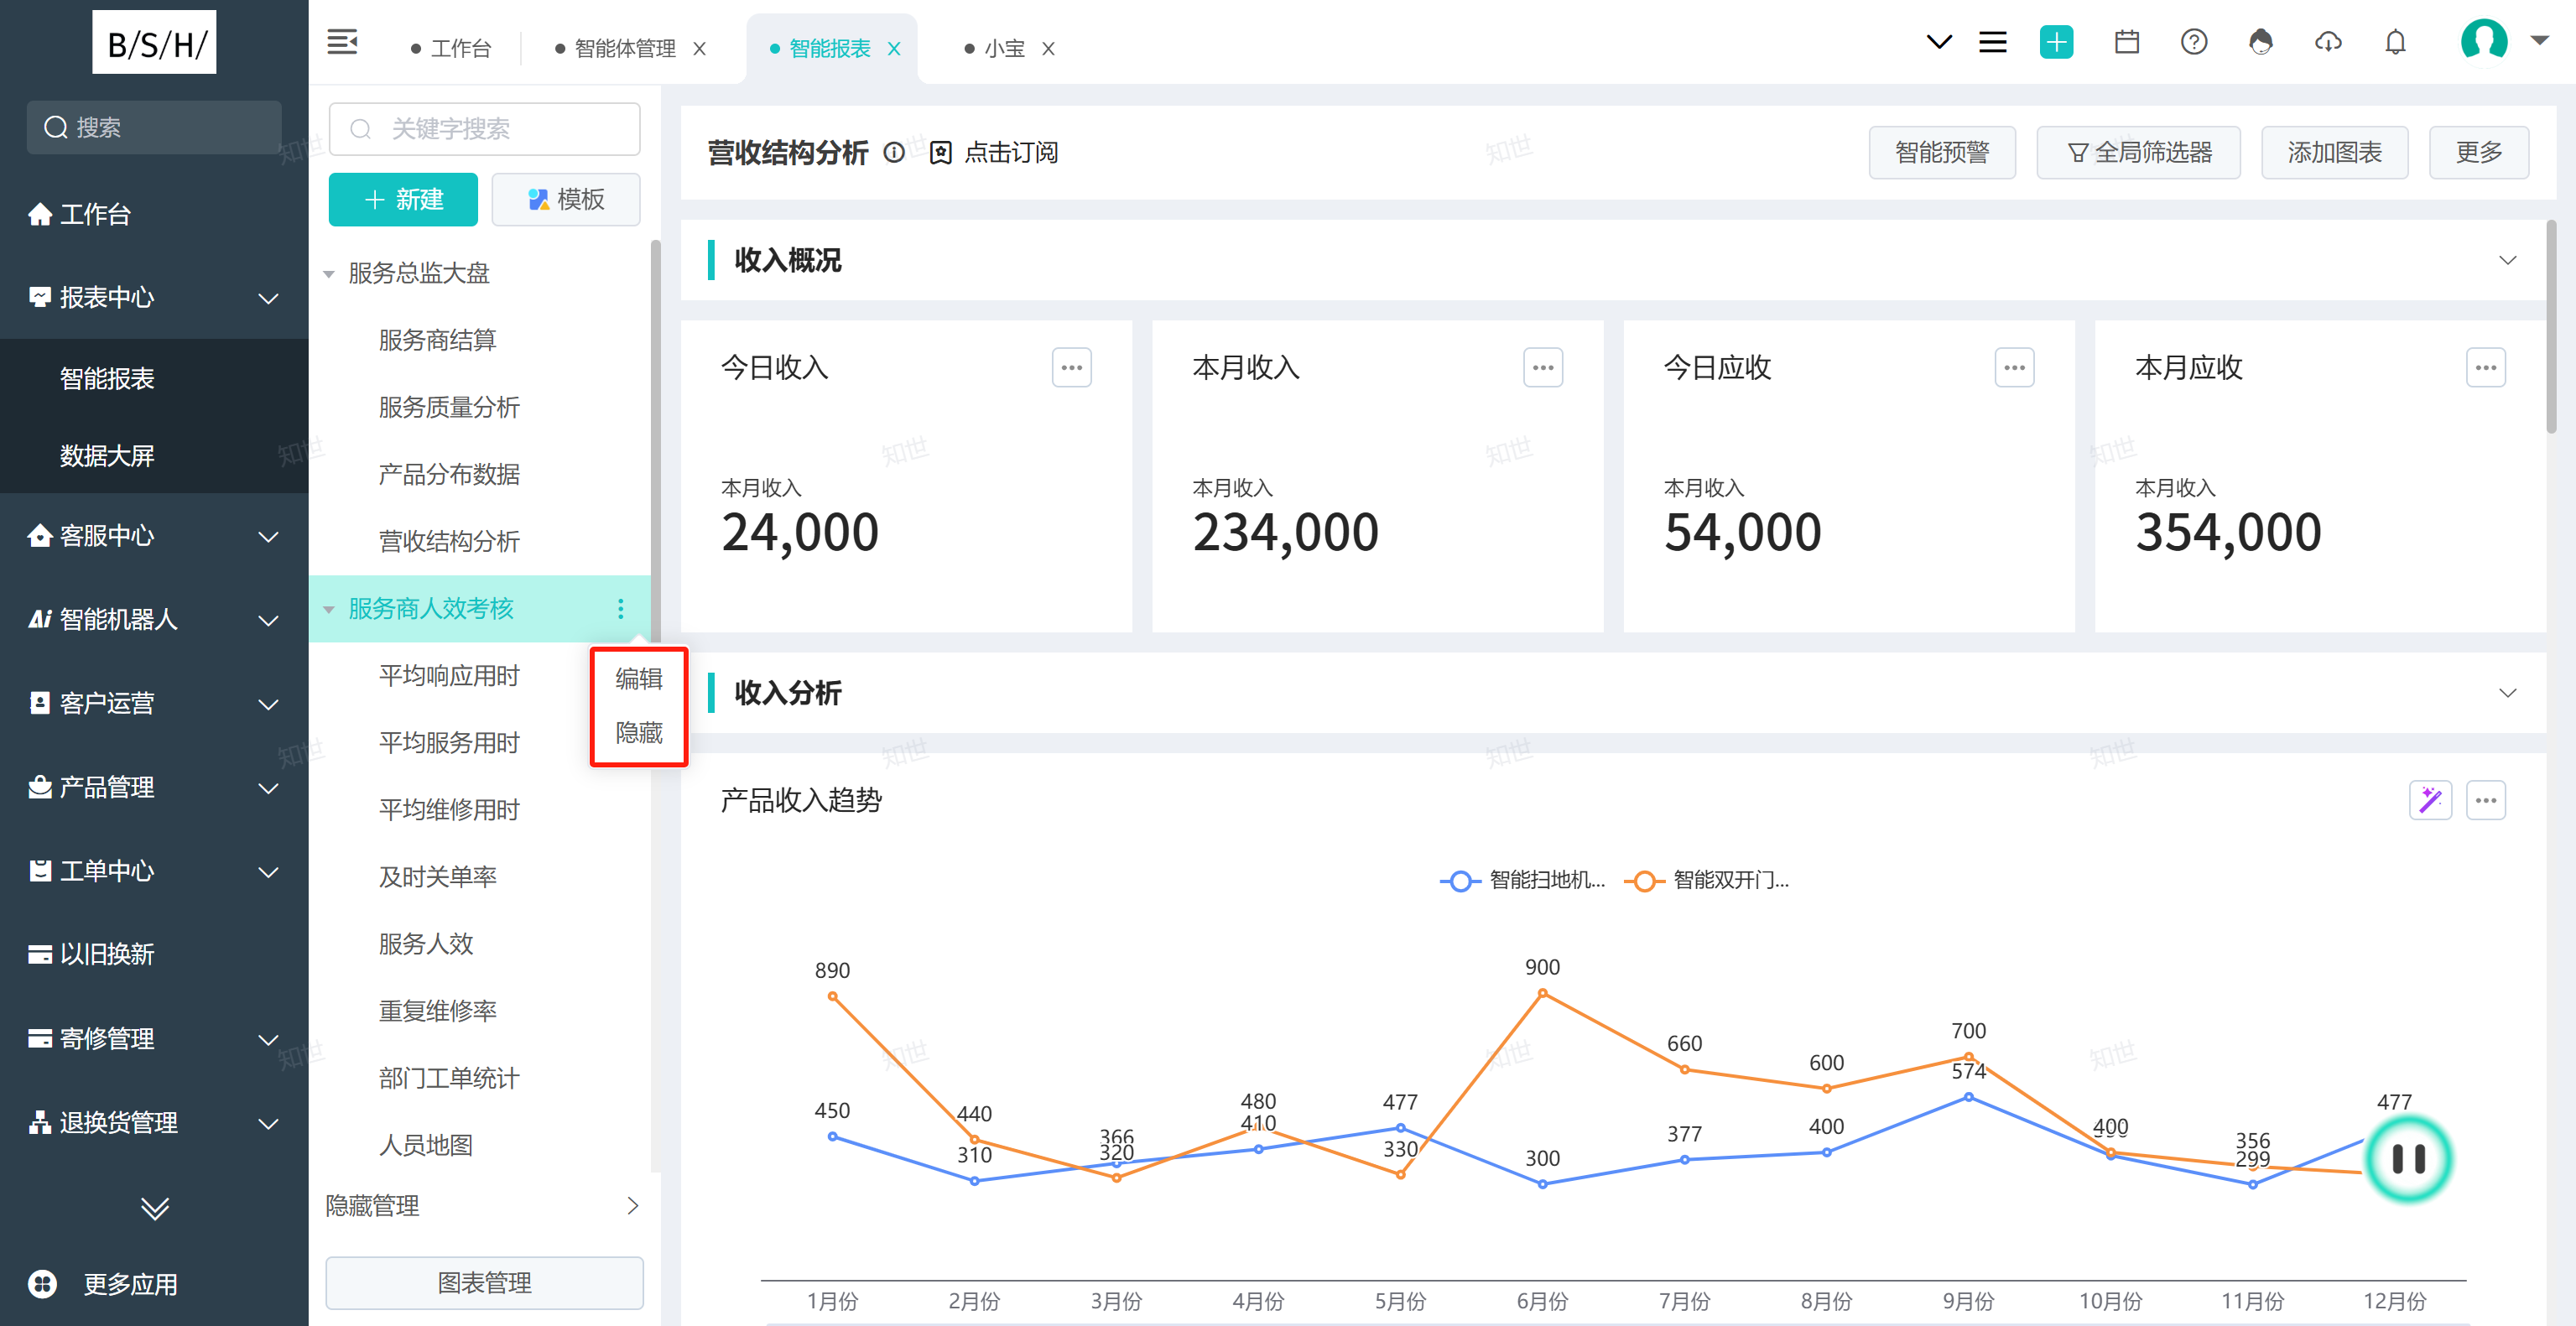Image resolution: width=2576 pixels, height=1326 pixels.
Task: Toggle the 智能扫地机 legend series
Action: [x=1522, y=880]
